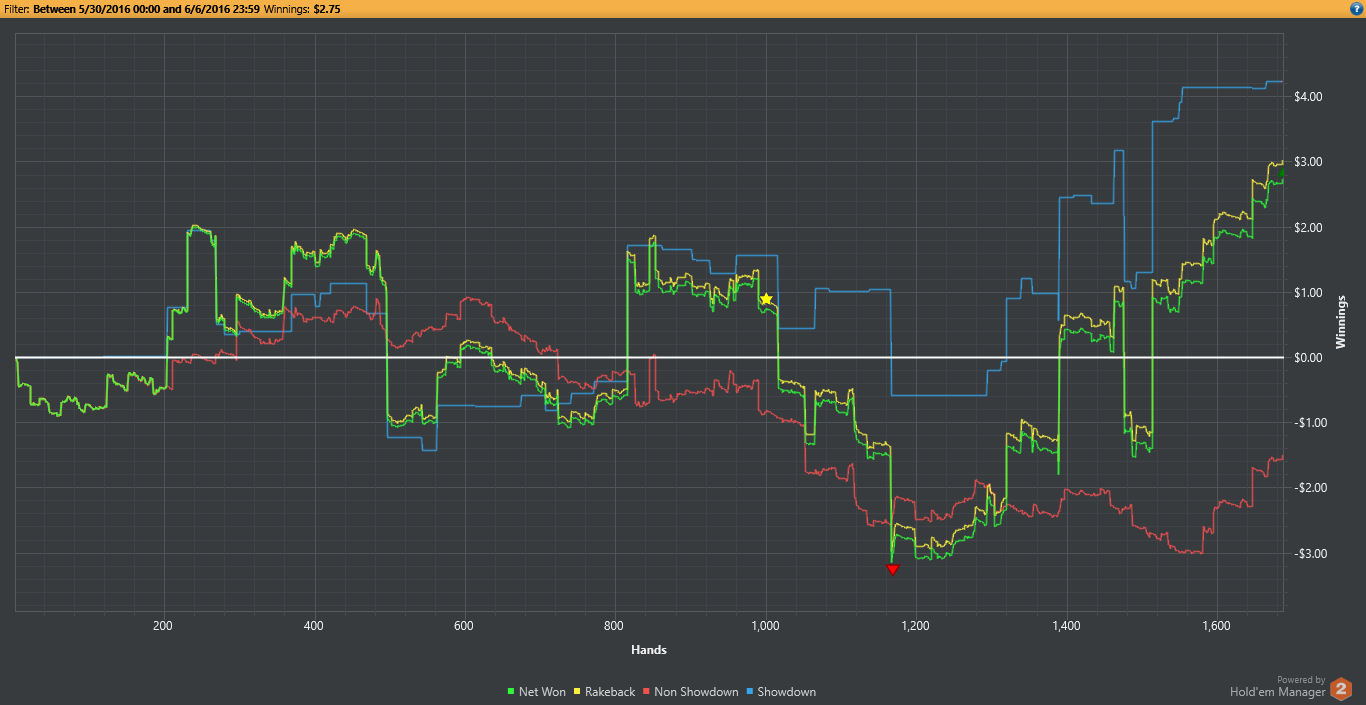Click the $4.00 axis label
The width and height of the screenshot is (1366, 705).
[1308, 97]
